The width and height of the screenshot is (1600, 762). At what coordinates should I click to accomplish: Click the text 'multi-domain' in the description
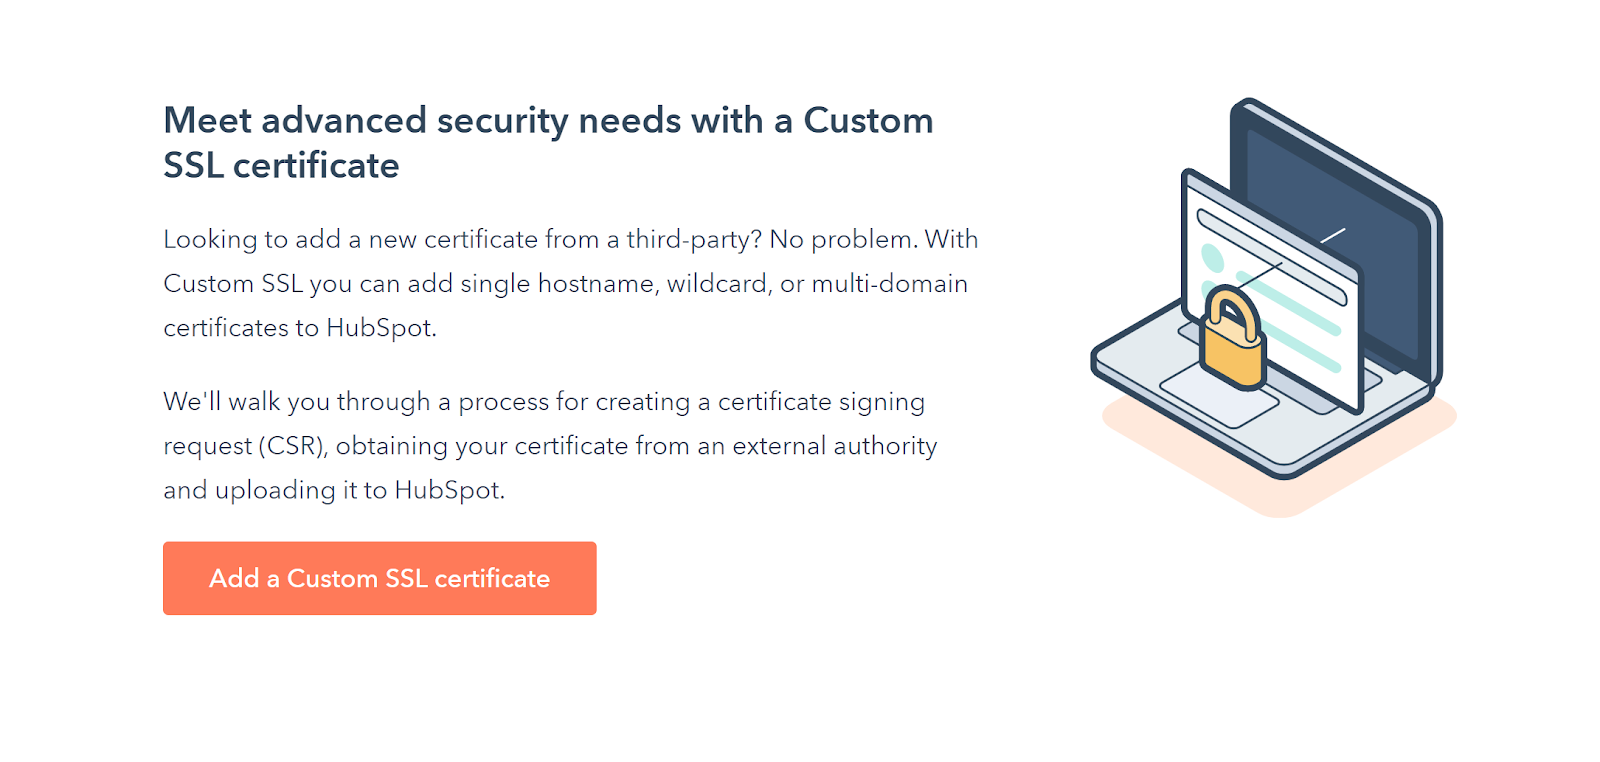click(x=889, y=284)
